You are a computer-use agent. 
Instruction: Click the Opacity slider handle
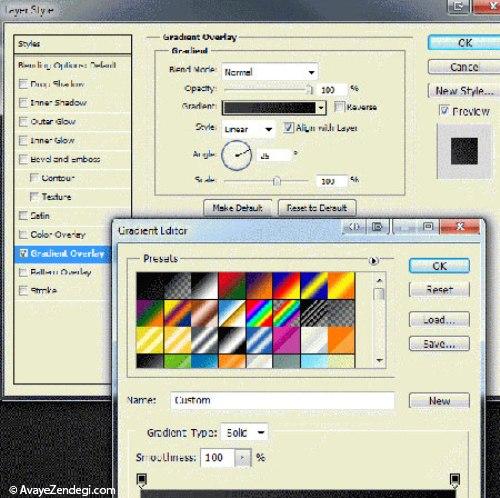[310, 90]
